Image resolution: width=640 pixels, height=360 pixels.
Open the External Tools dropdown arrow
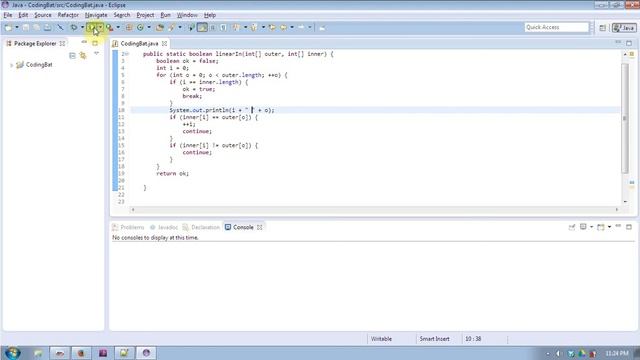(x=118, y=27)
